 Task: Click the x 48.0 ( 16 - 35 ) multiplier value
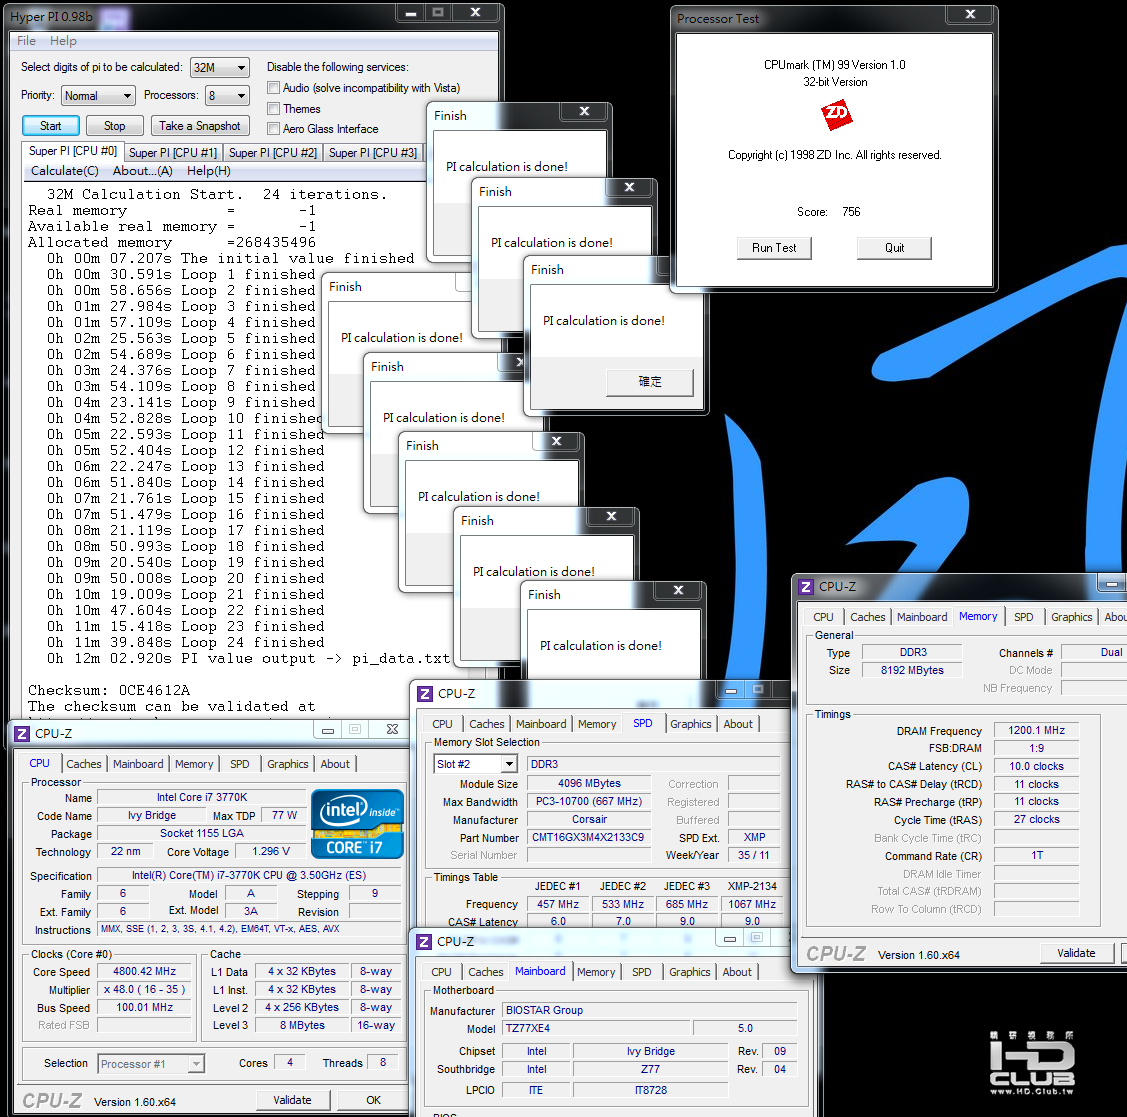click(x=144, y=989)
